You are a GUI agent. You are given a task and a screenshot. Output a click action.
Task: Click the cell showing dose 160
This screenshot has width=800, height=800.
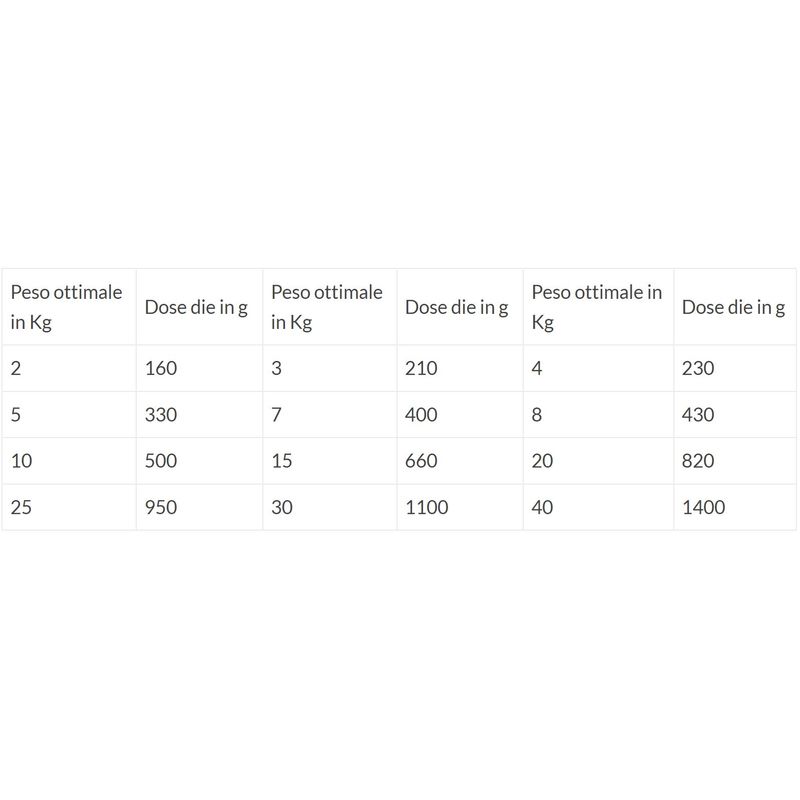161,368
